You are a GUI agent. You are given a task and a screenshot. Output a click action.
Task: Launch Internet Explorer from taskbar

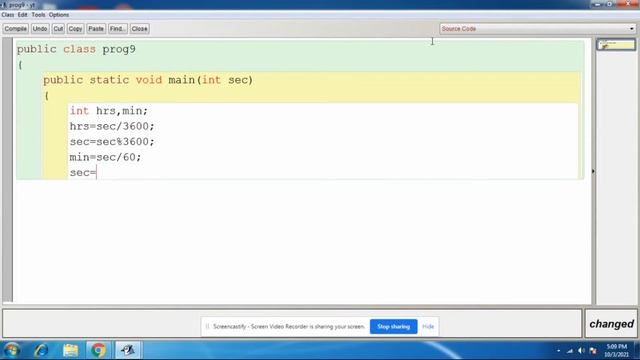pyautogui.click(x=41, y=350)
